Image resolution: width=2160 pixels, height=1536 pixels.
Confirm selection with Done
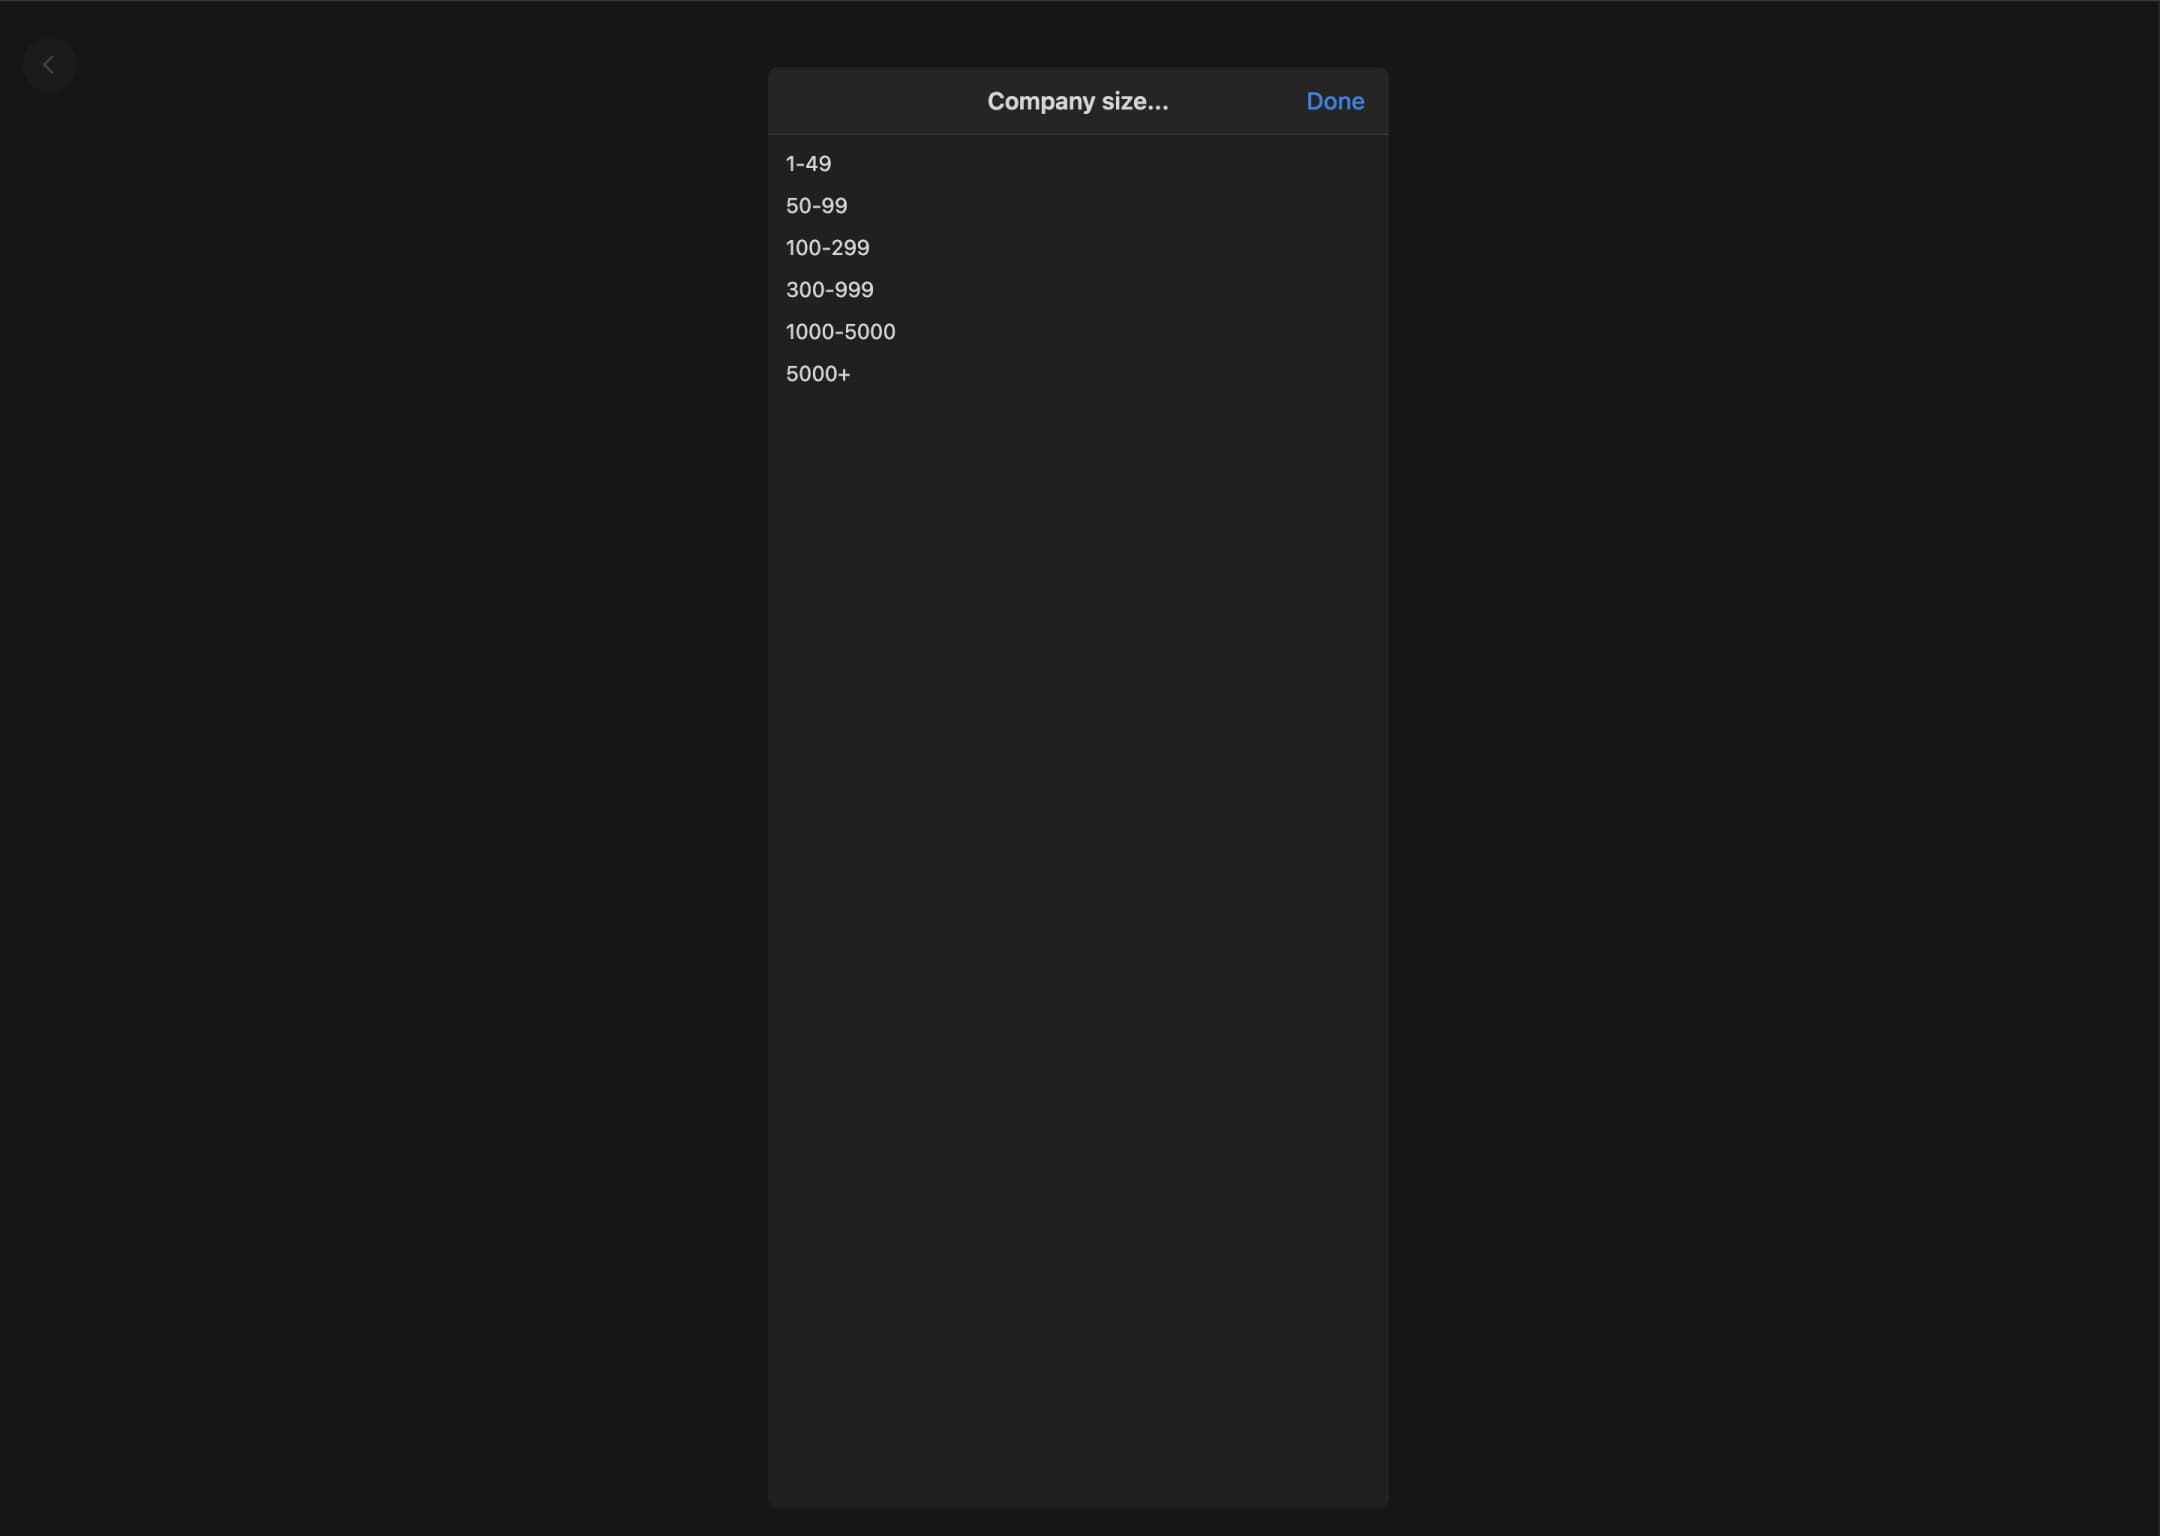click(1335, 101)
